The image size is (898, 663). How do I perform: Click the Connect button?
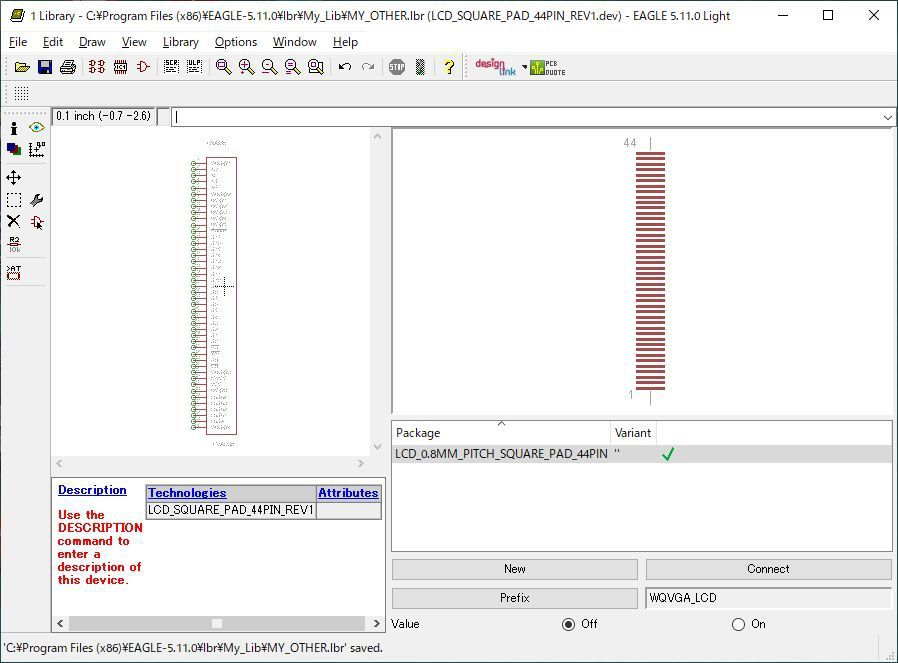[768, 569]
